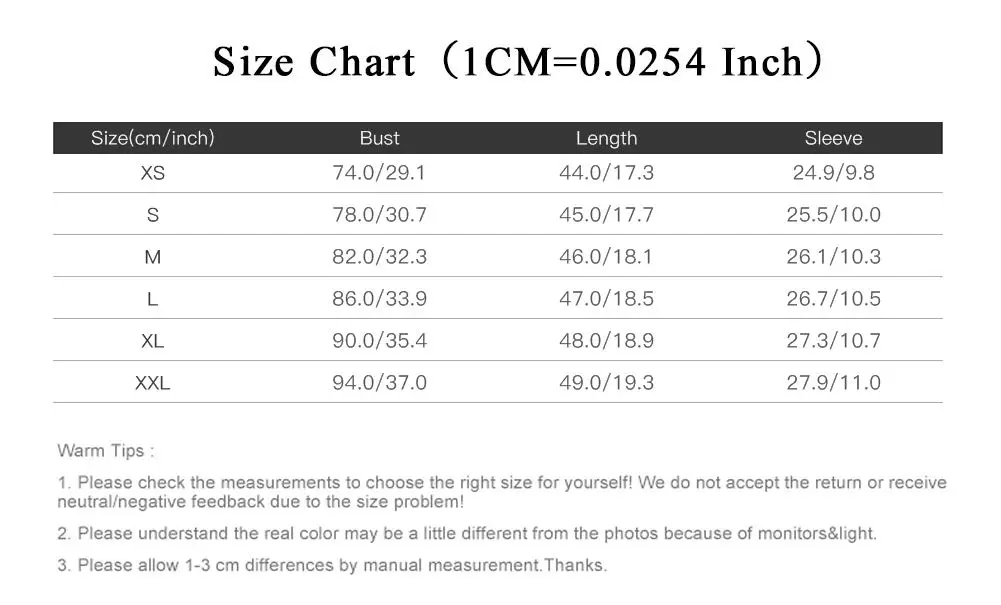Image resolution: width=1001 pixels, height=605 pixels.
Task: Click the 26.1/10.3 sleeve value
Action: point(833,257)
